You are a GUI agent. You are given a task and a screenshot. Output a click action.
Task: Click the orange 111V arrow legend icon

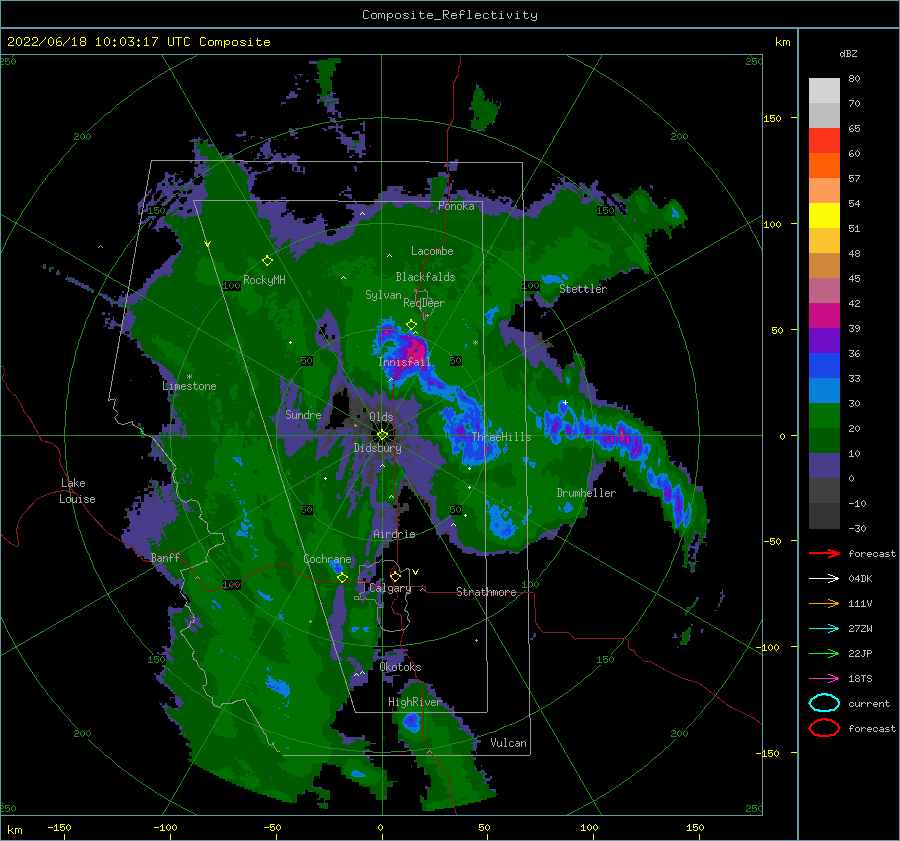click(824, 603)
